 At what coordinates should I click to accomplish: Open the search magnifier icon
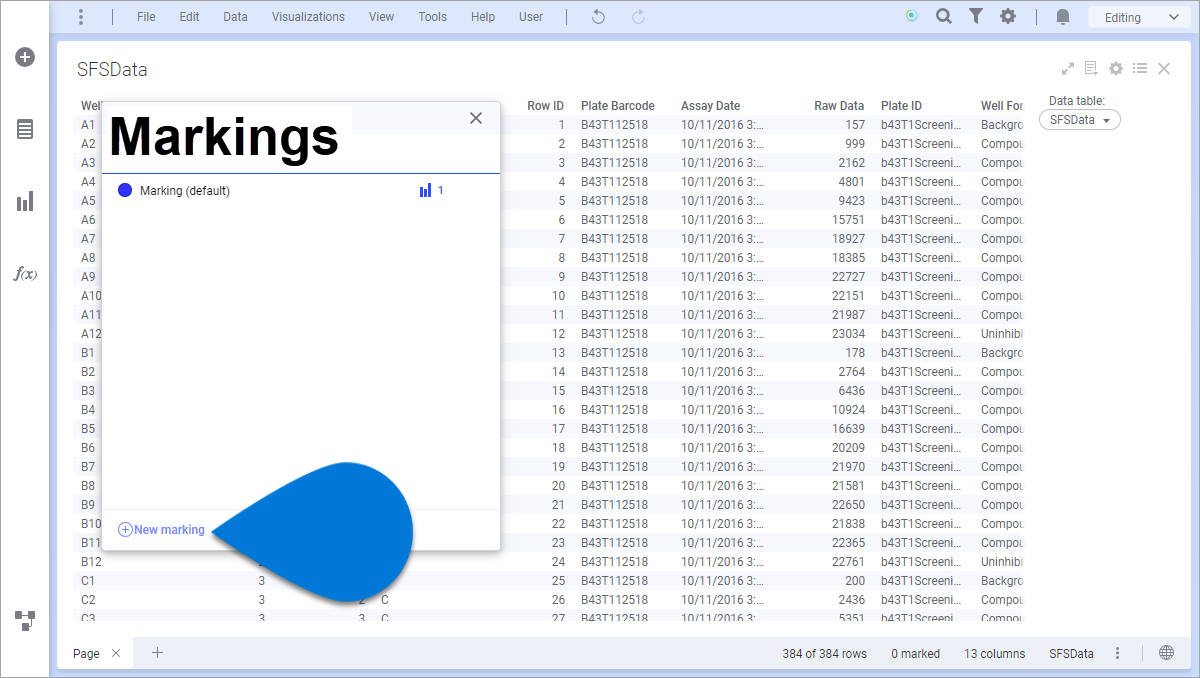943,16
